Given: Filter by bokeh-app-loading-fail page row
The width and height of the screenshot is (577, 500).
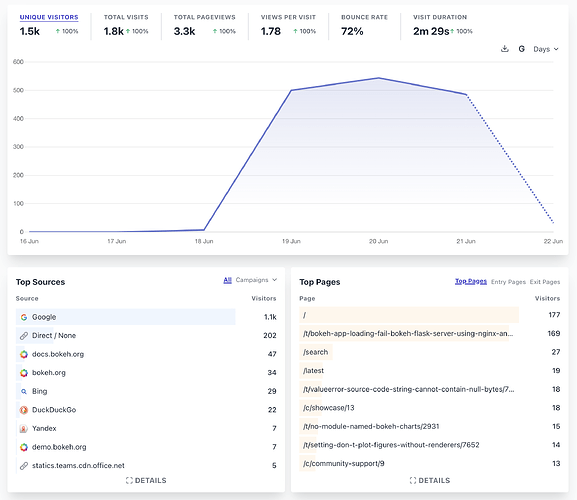Looking at the screenshot, I should tap(430, 333).
